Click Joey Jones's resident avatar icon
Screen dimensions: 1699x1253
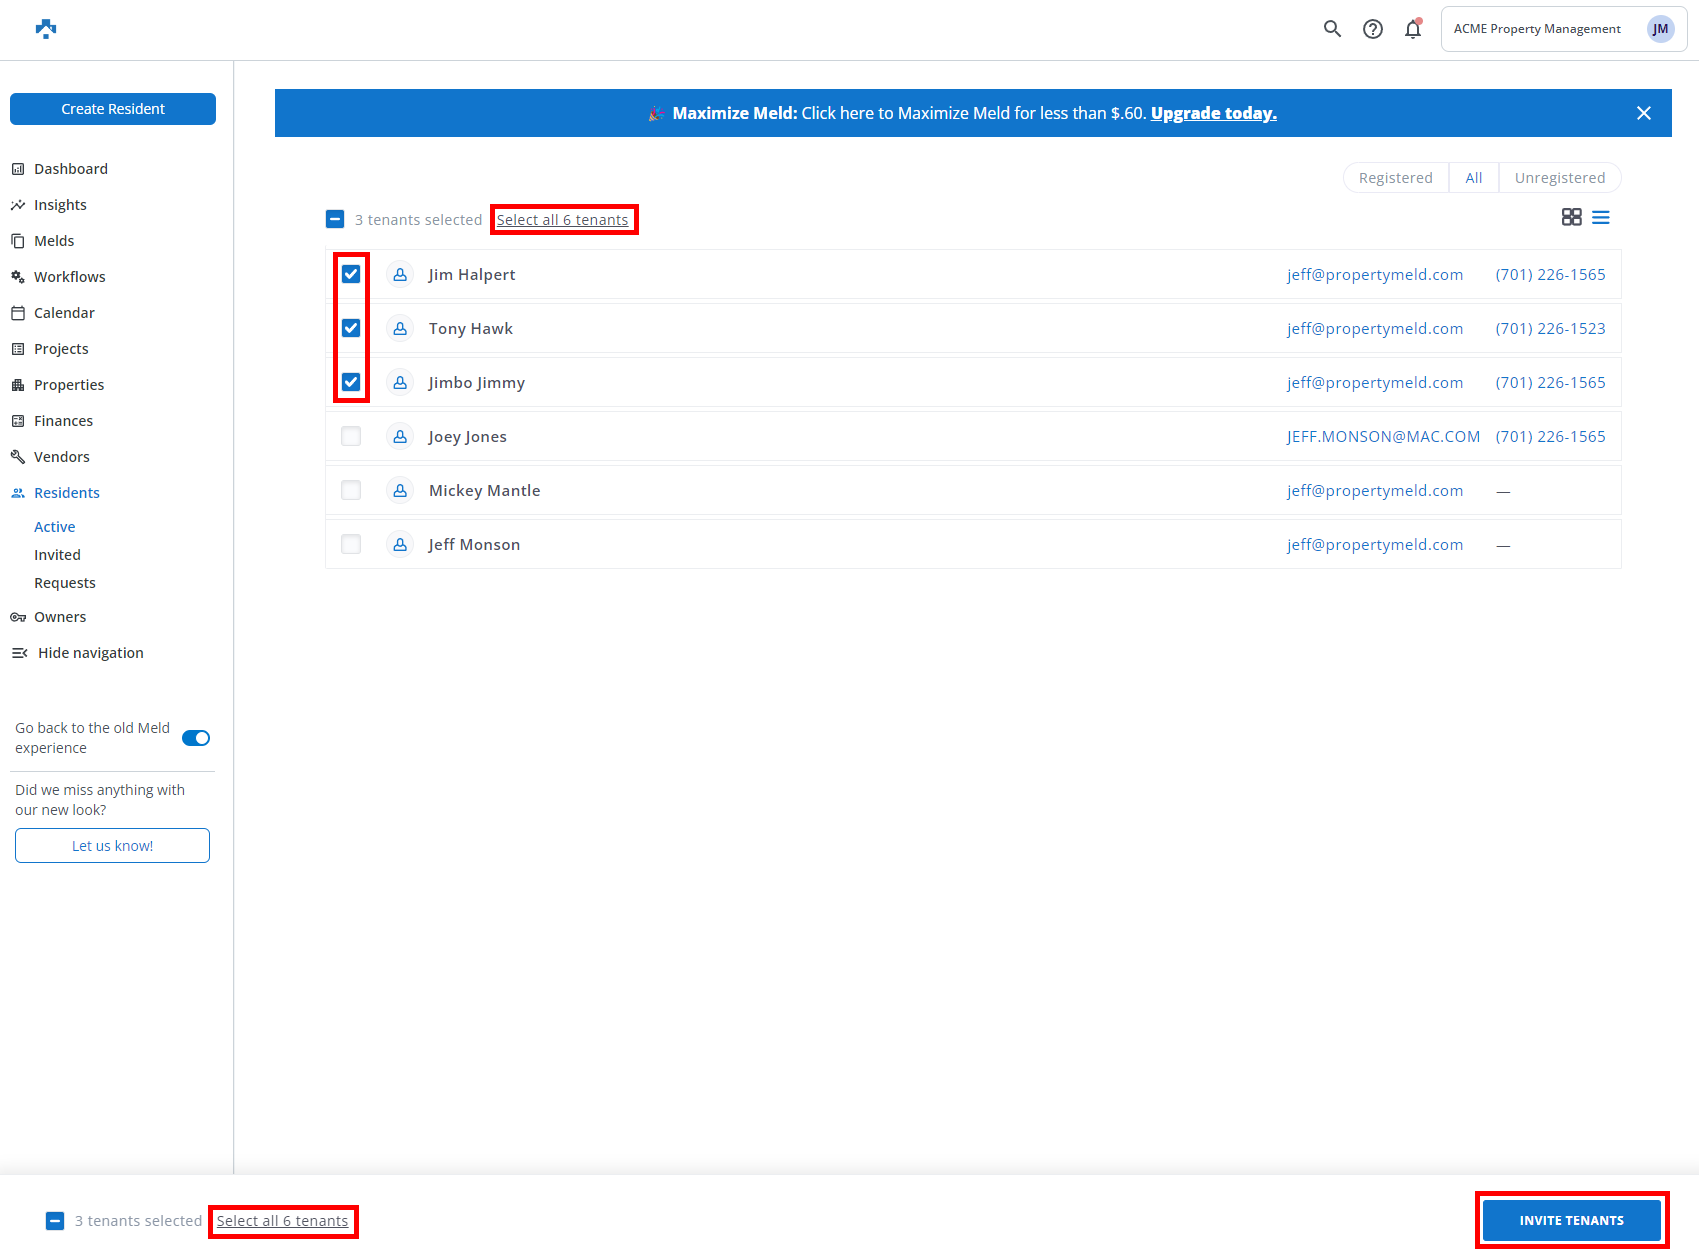(x=400, y=436)
